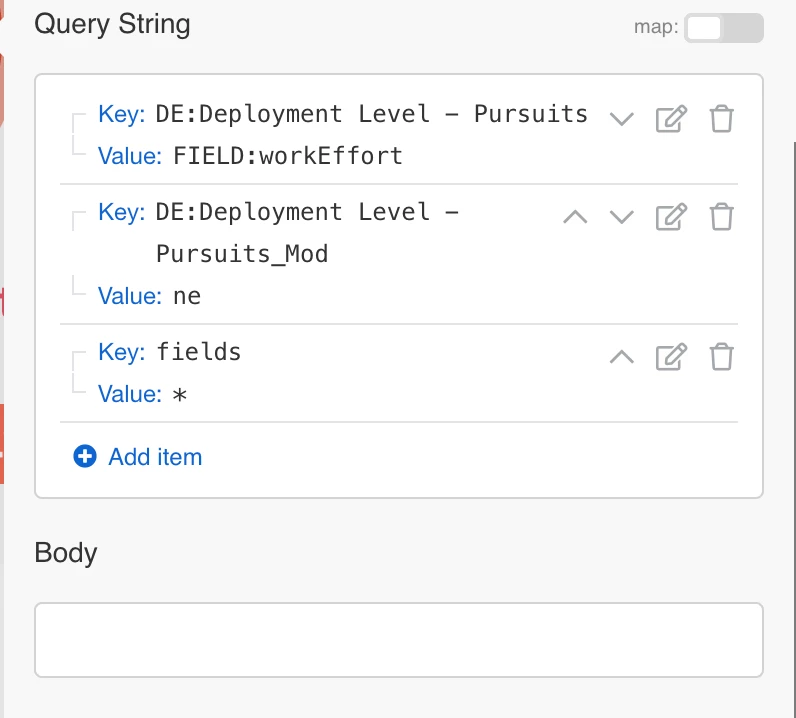This screenshot has height=718, width=796.
Task: Edit the fields query item
Action: click(x=671, y=356)
